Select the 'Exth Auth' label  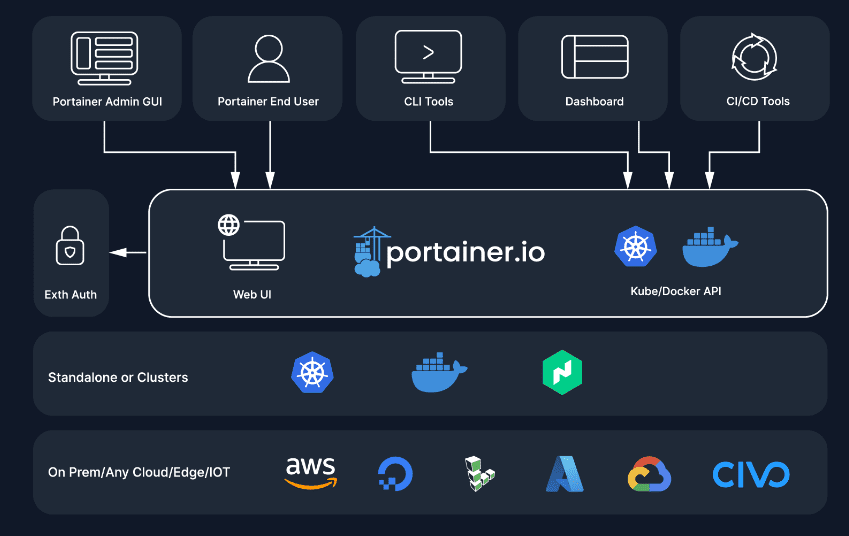pos(70,295)
